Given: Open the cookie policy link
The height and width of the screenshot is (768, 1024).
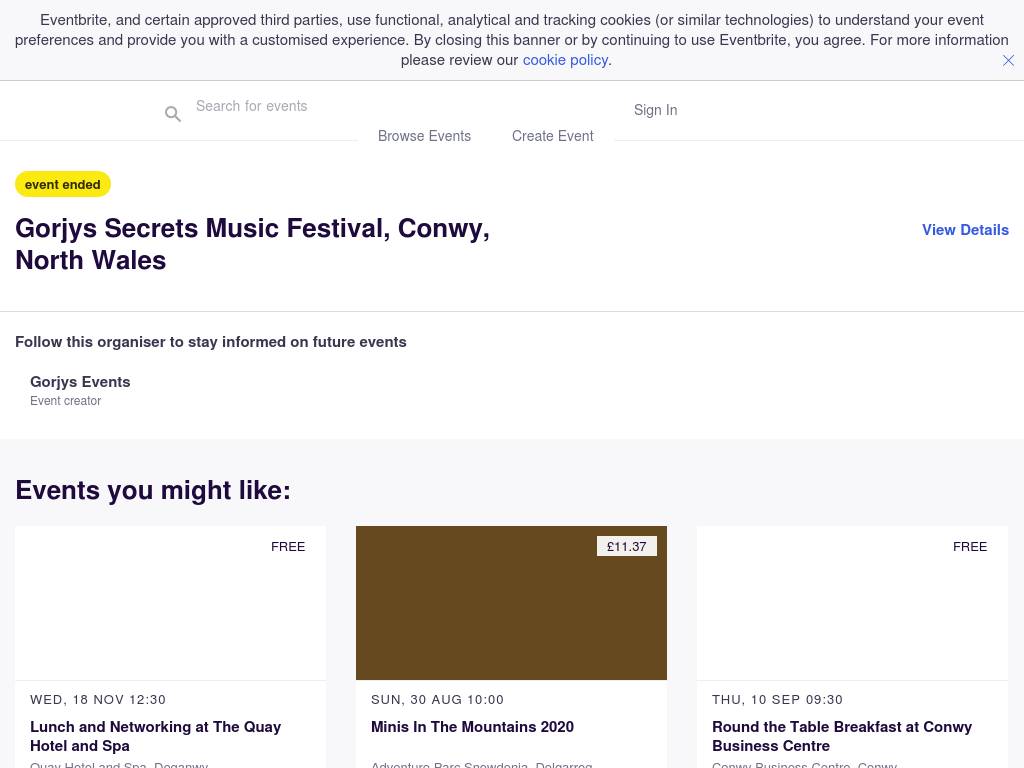Looking at the screenshot, I should (565, 60).
